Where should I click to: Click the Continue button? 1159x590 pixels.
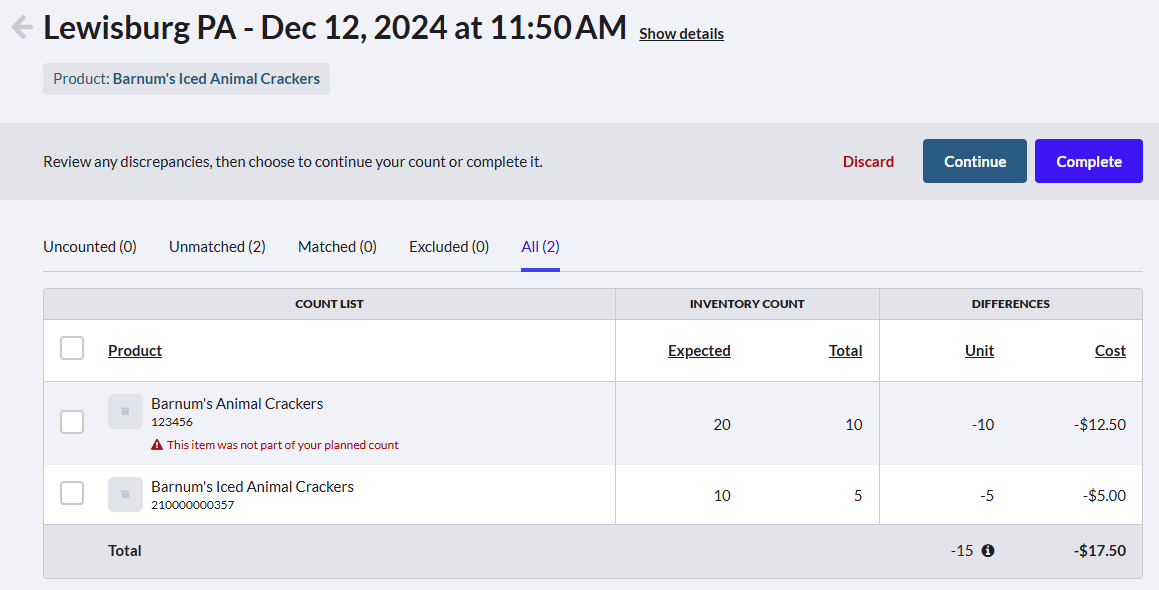(x=975, y=161)
